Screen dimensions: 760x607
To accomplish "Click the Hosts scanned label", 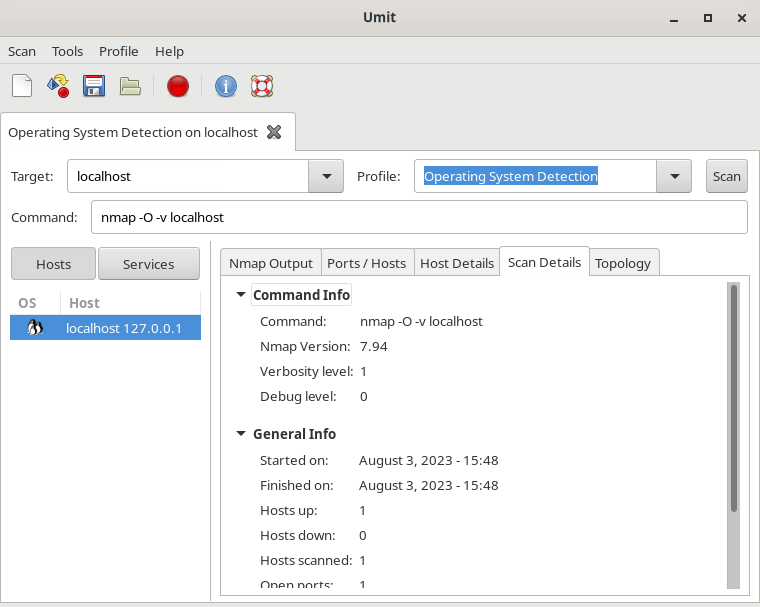I will click(x=306, y=560).
